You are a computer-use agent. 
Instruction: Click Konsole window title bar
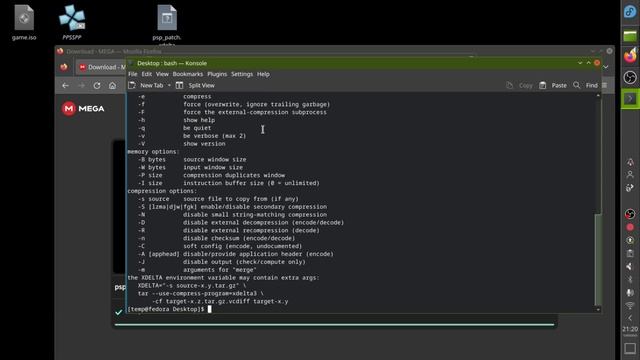click(363, 63)
